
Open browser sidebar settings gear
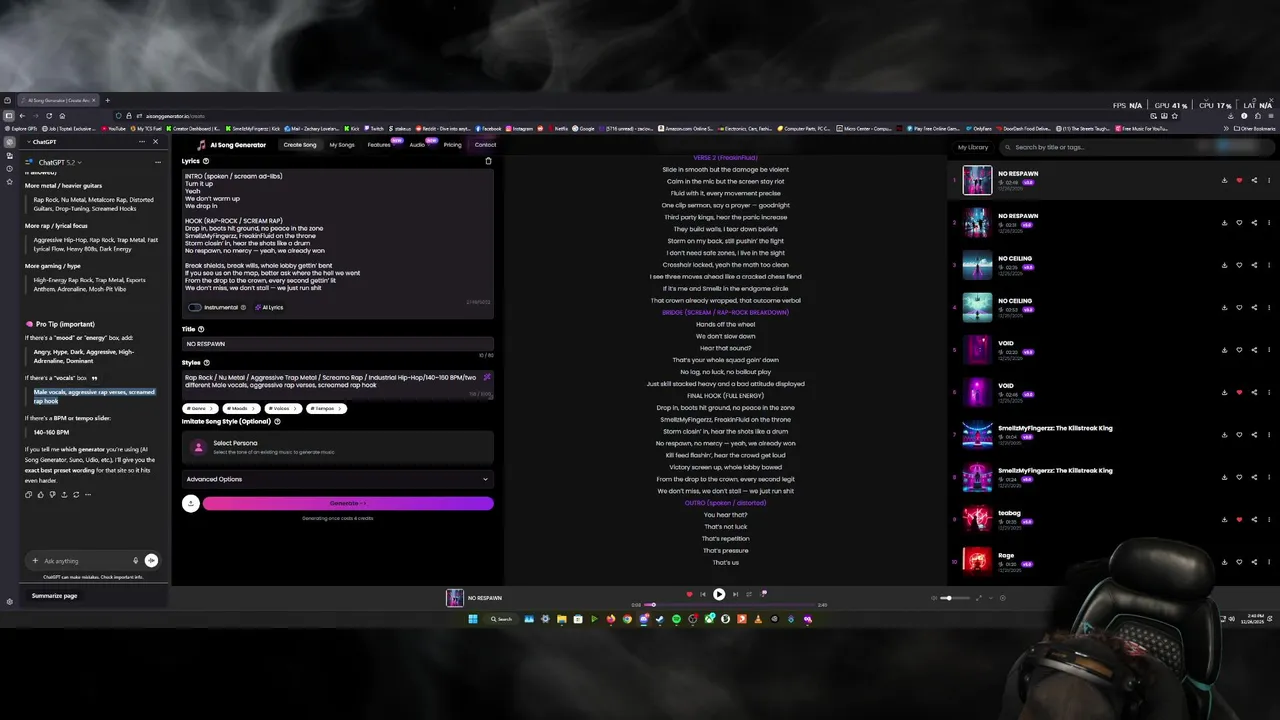(x=9, y=602)
